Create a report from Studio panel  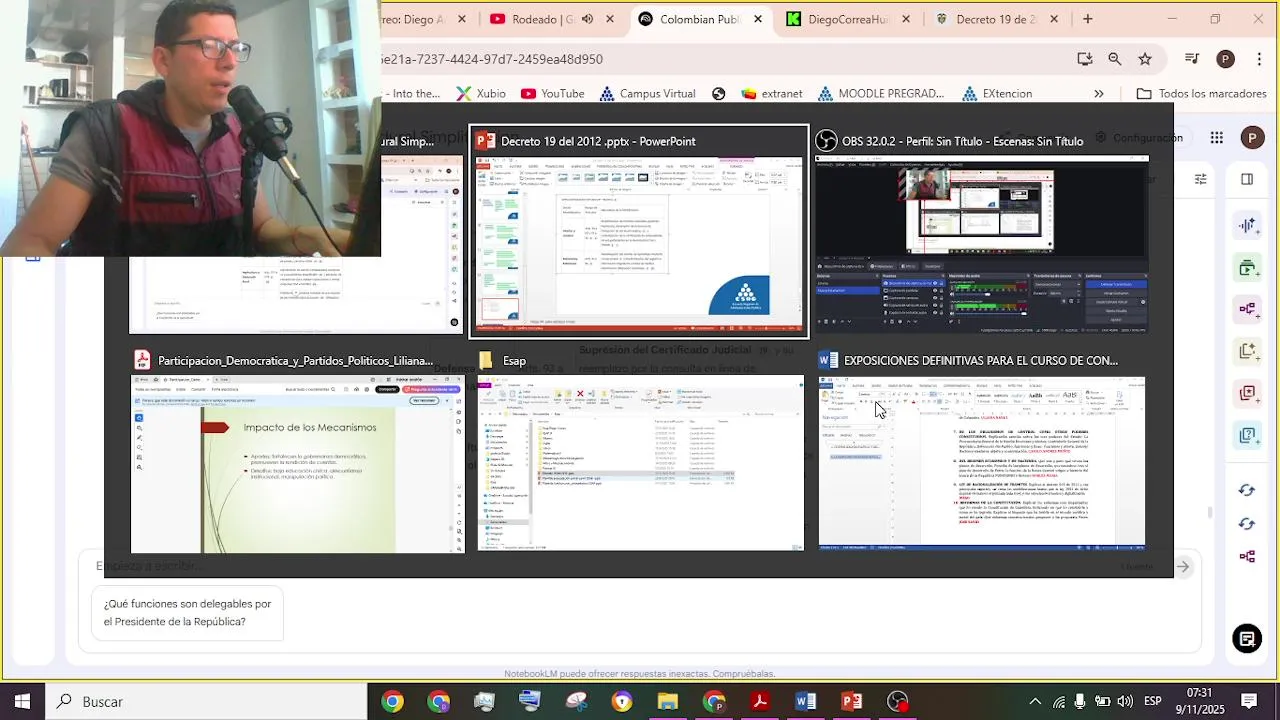1247,351
